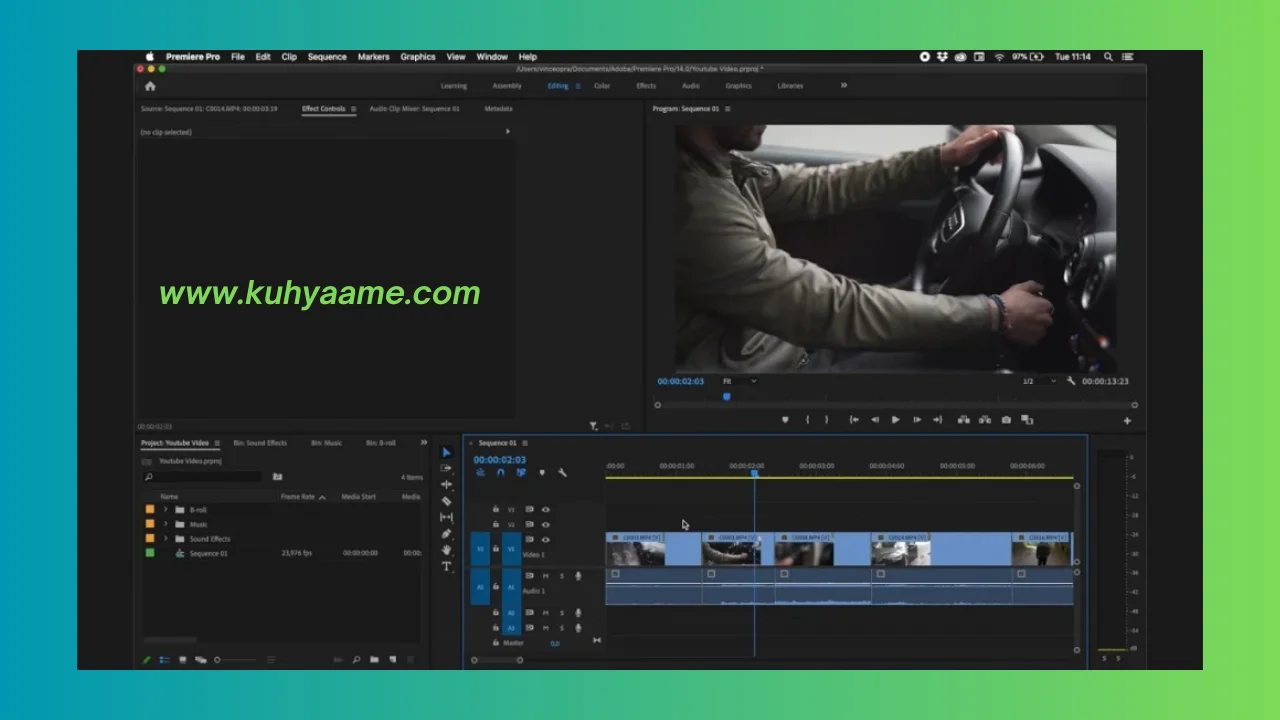Sort by the Frame Rate column

click(x=298, y=497)
